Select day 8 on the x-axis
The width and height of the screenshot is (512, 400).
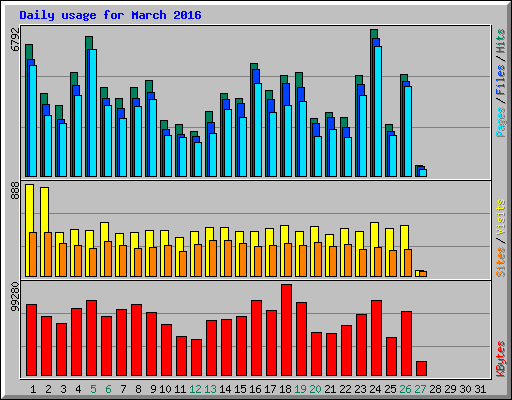(x=138, y=389)
